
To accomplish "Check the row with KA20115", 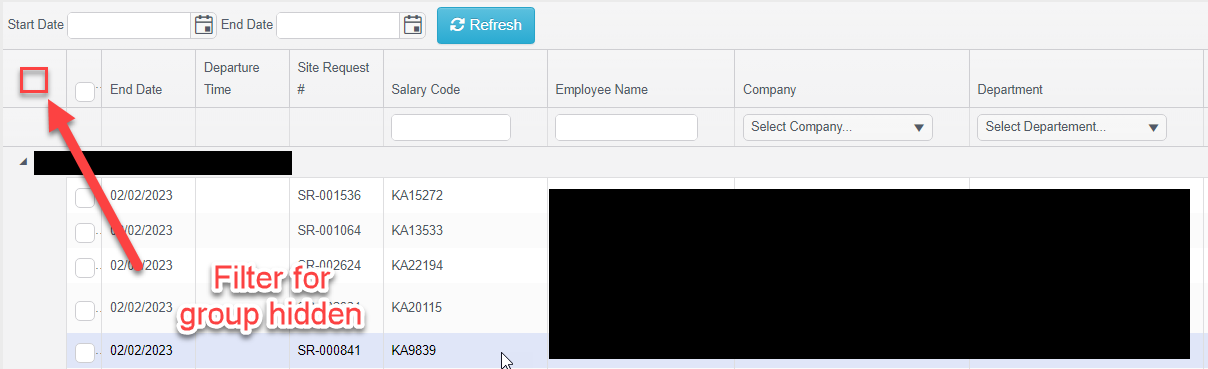I will (85, 310).
